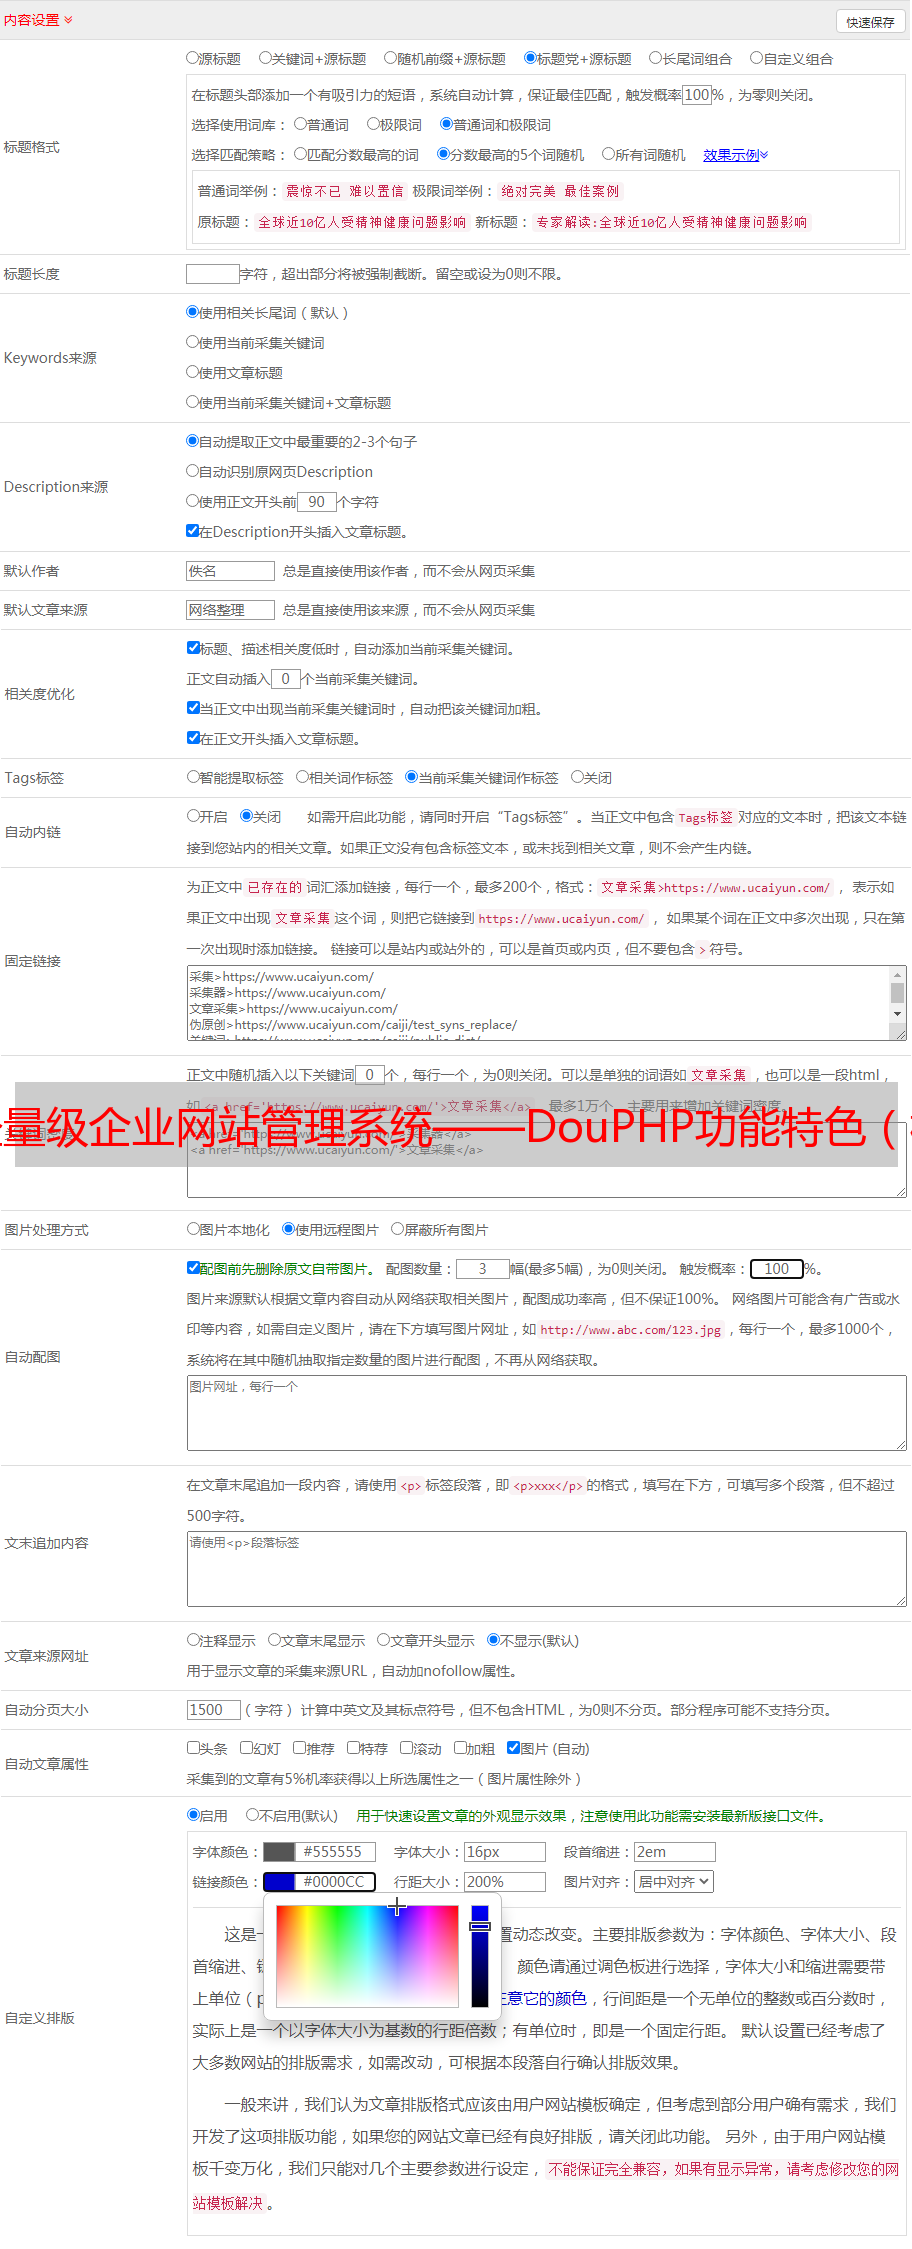This screenshot has height=2249, width=912.
Task: Select 匹配分数最高的词 strategy
Action: click(300, 154)
